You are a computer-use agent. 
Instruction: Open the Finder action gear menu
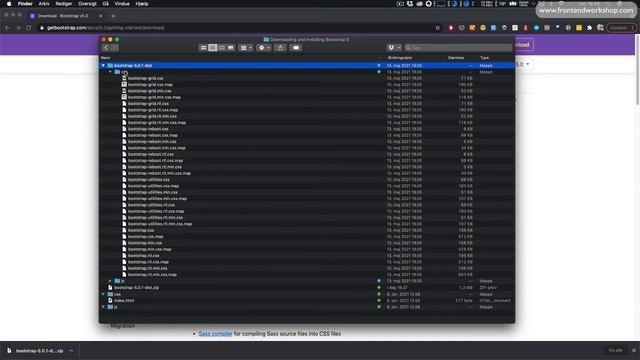tap(264, 48)
